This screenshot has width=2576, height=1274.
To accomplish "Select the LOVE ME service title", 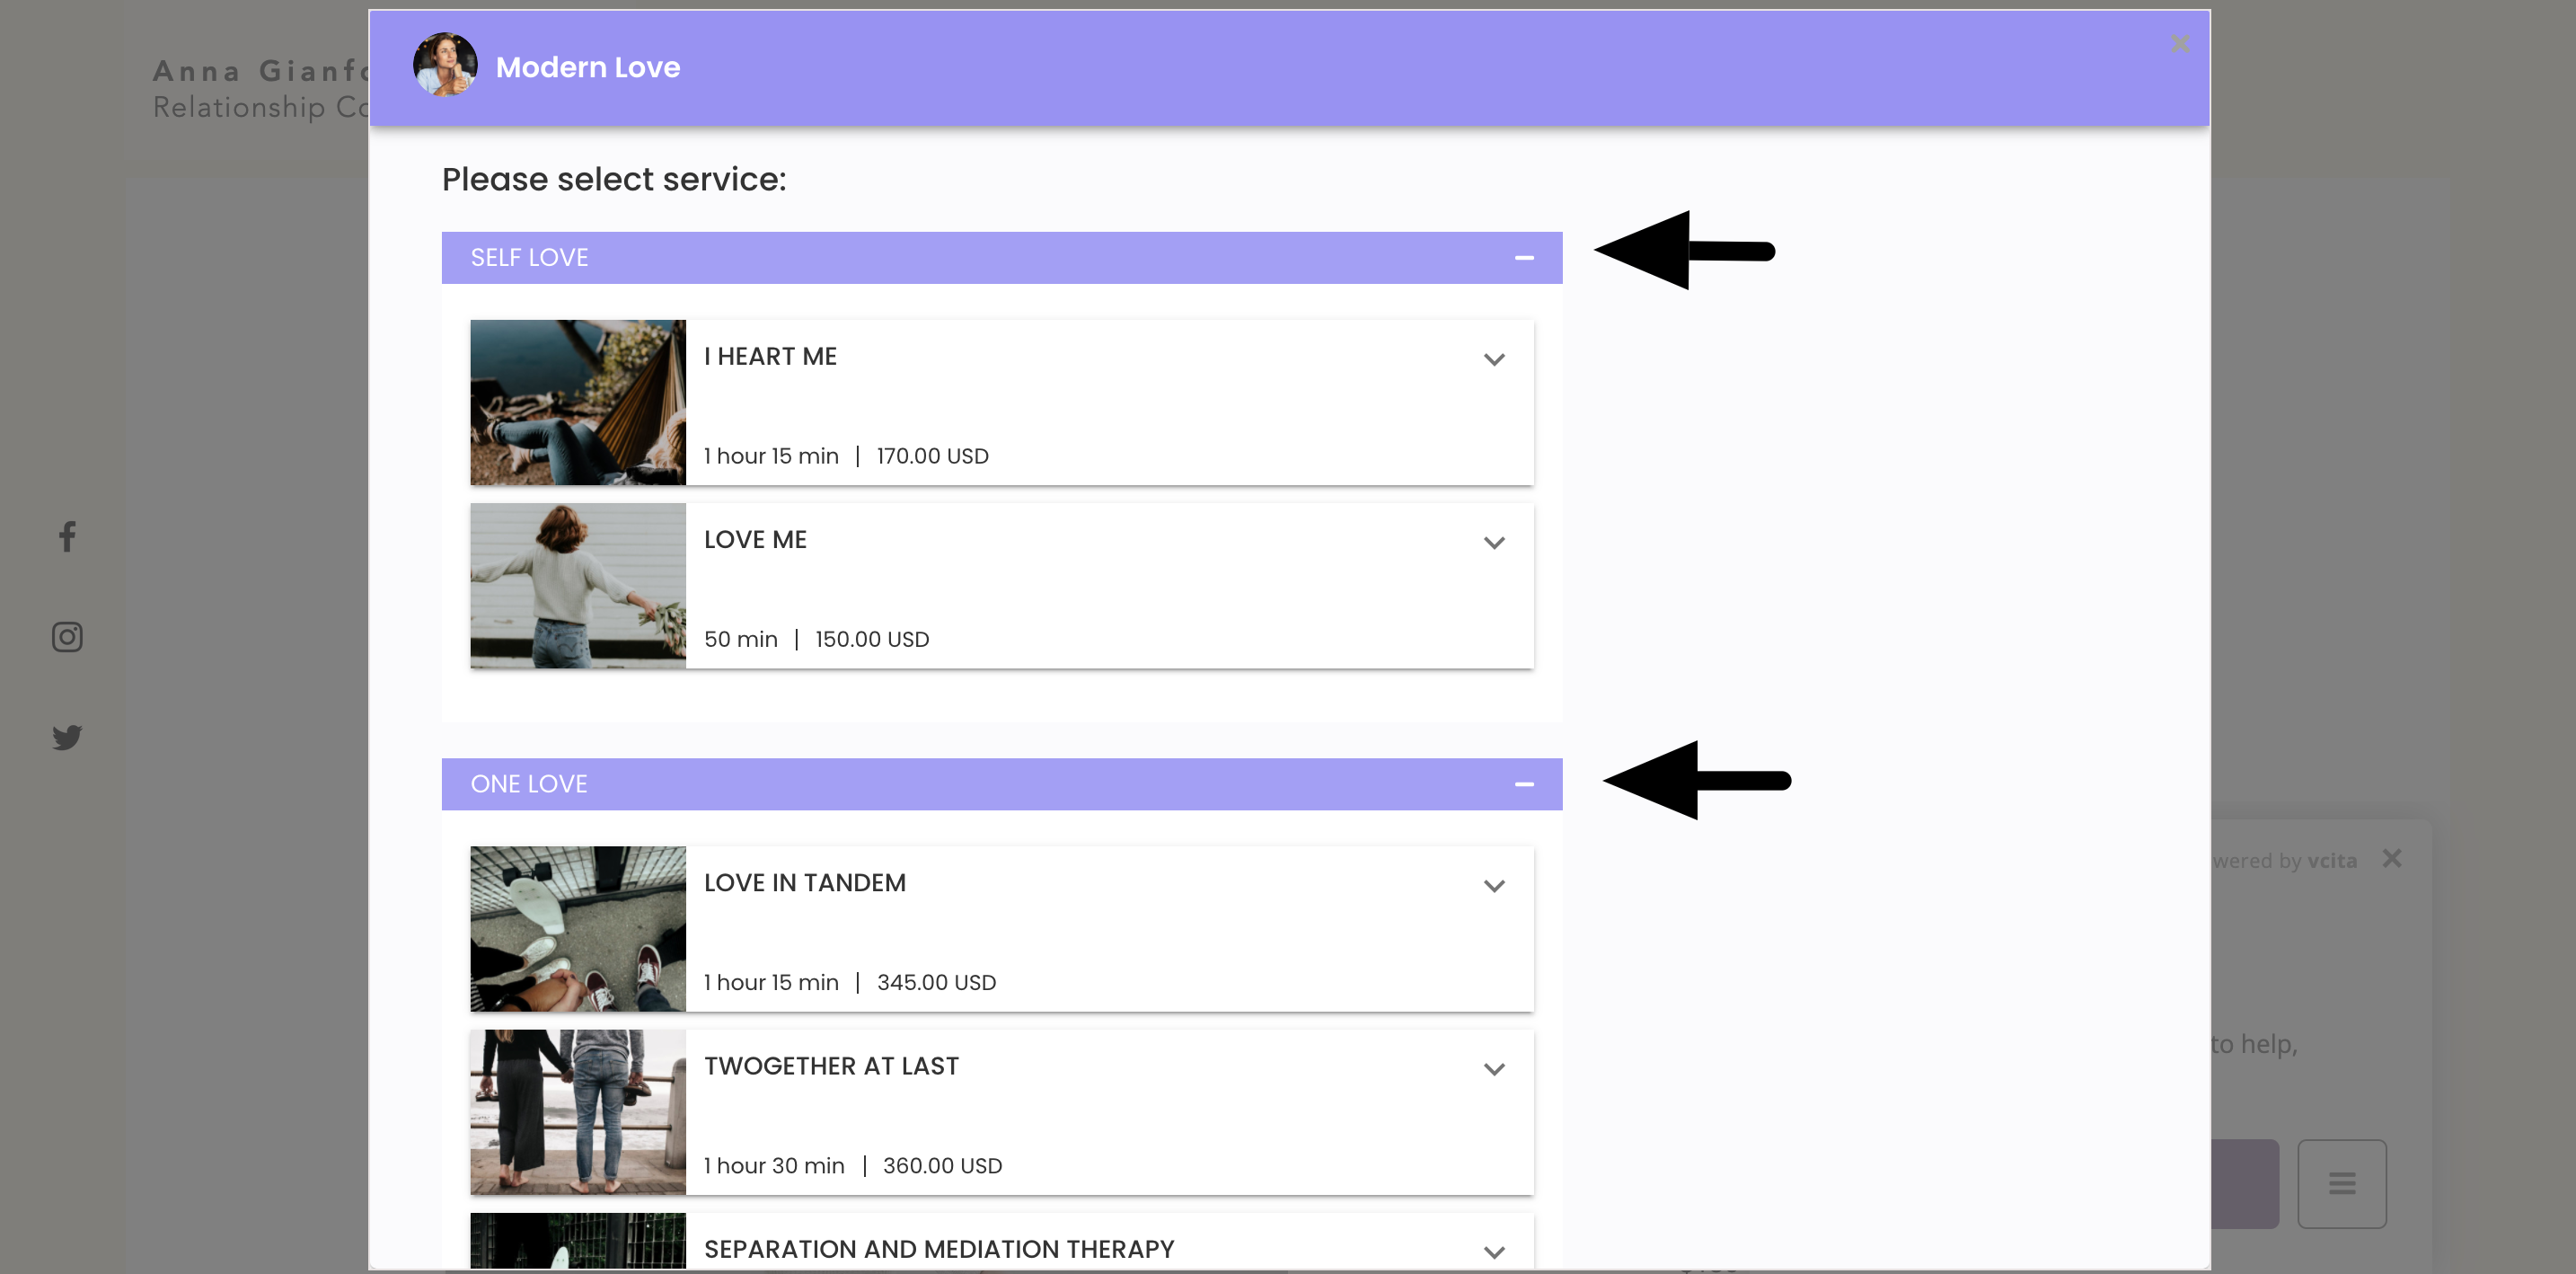I will 755,539.
